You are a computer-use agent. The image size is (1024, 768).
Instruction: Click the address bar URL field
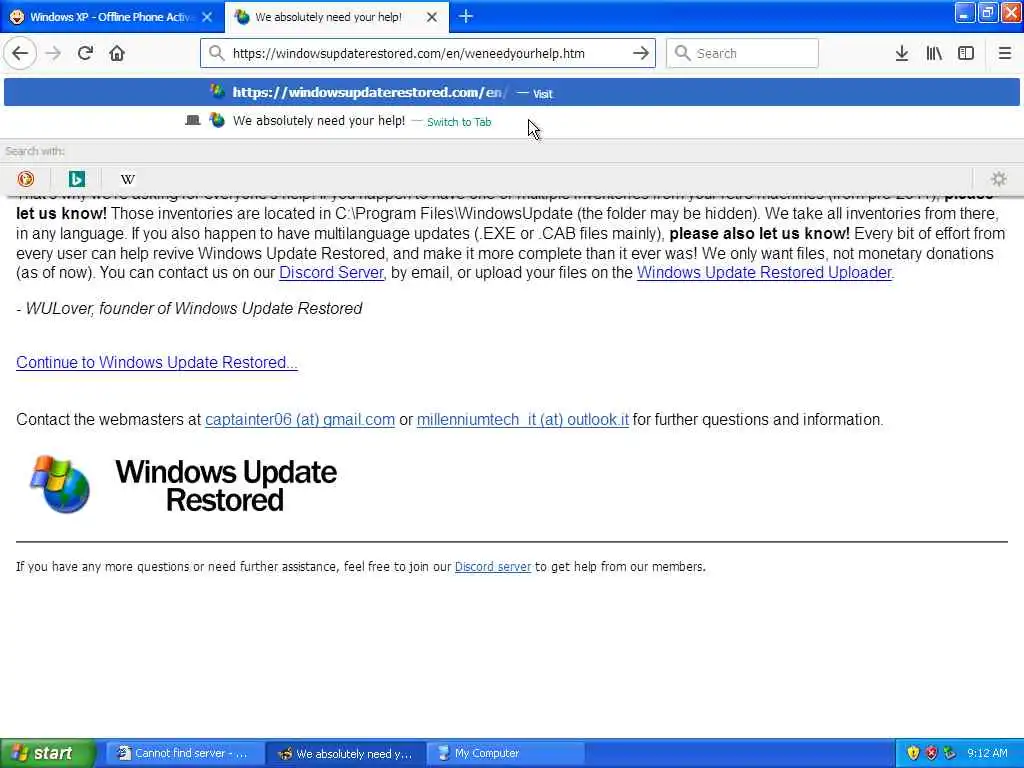427,53
